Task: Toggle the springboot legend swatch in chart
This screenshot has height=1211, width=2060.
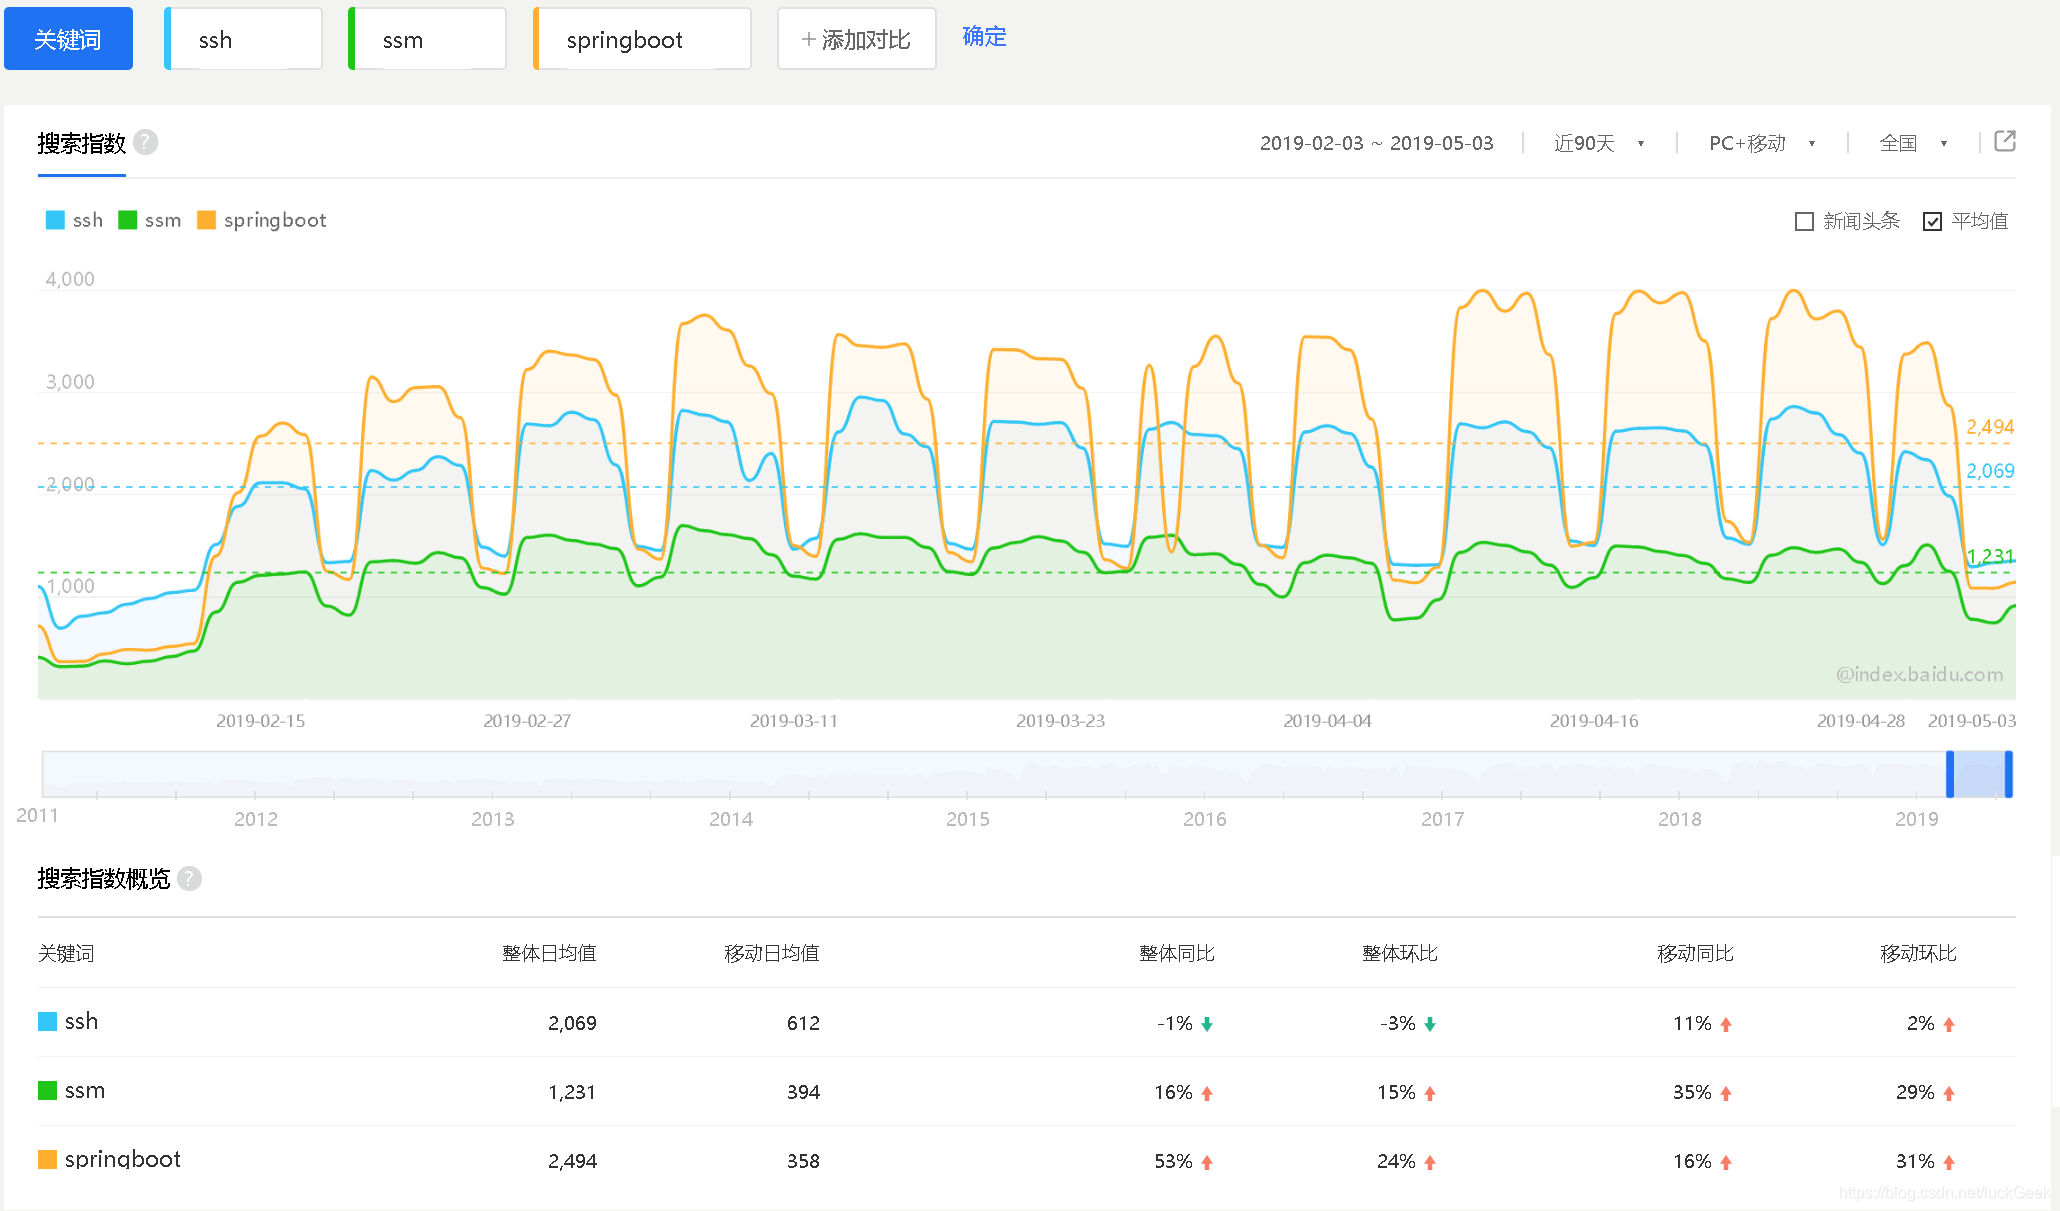Action: pyautogui.click(x=206, y=220)
